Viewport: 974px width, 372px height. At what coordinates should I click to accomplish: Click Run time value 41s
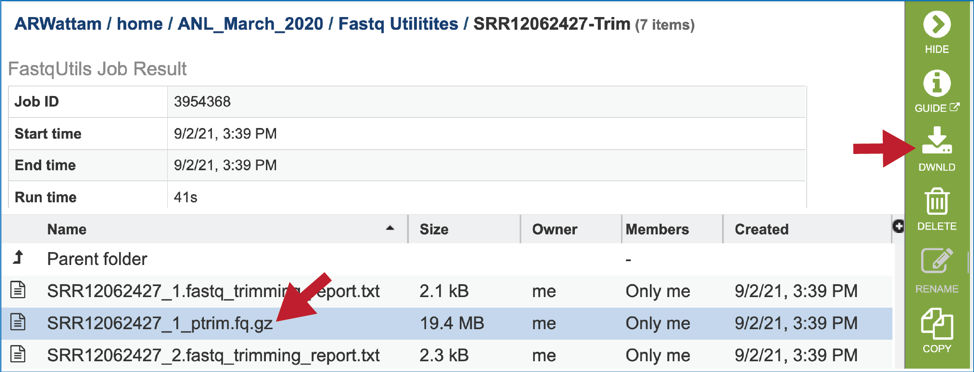[x=186, y=197]
